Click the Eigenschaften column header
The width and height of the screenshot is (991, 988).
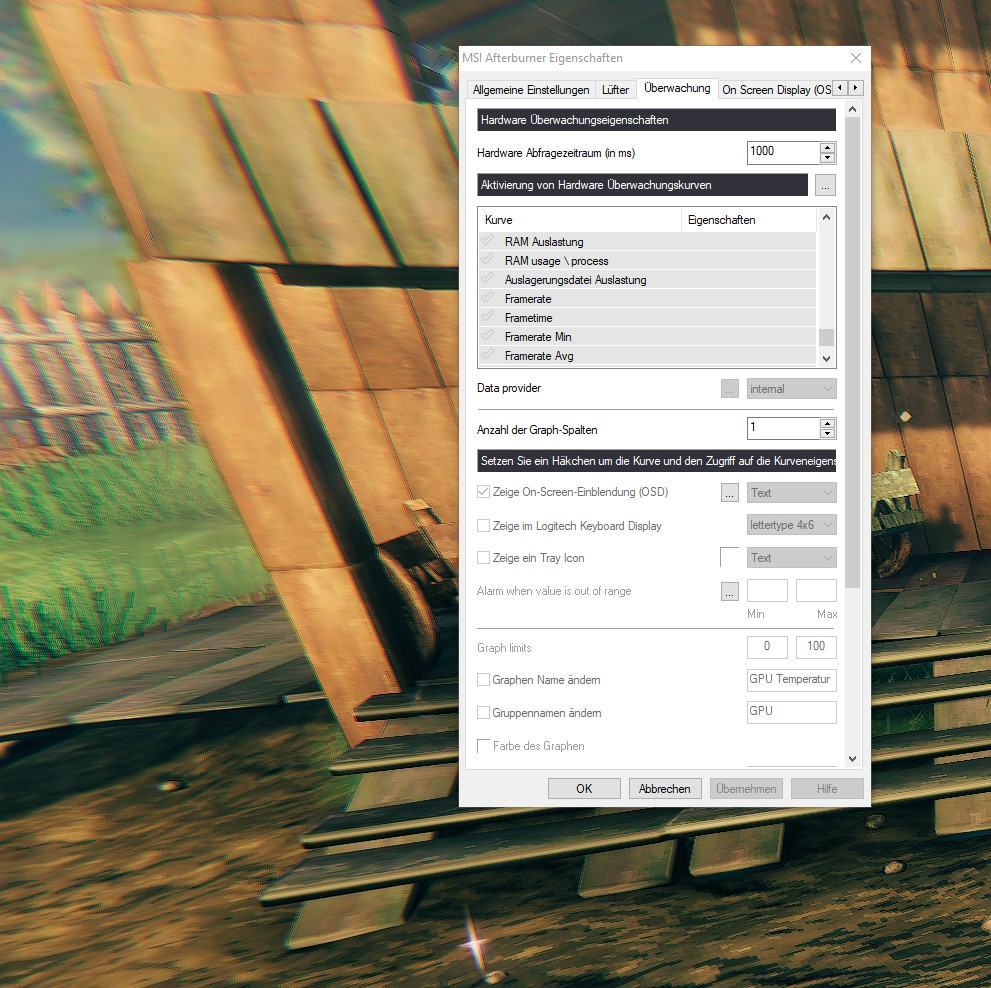pos(748,220)
